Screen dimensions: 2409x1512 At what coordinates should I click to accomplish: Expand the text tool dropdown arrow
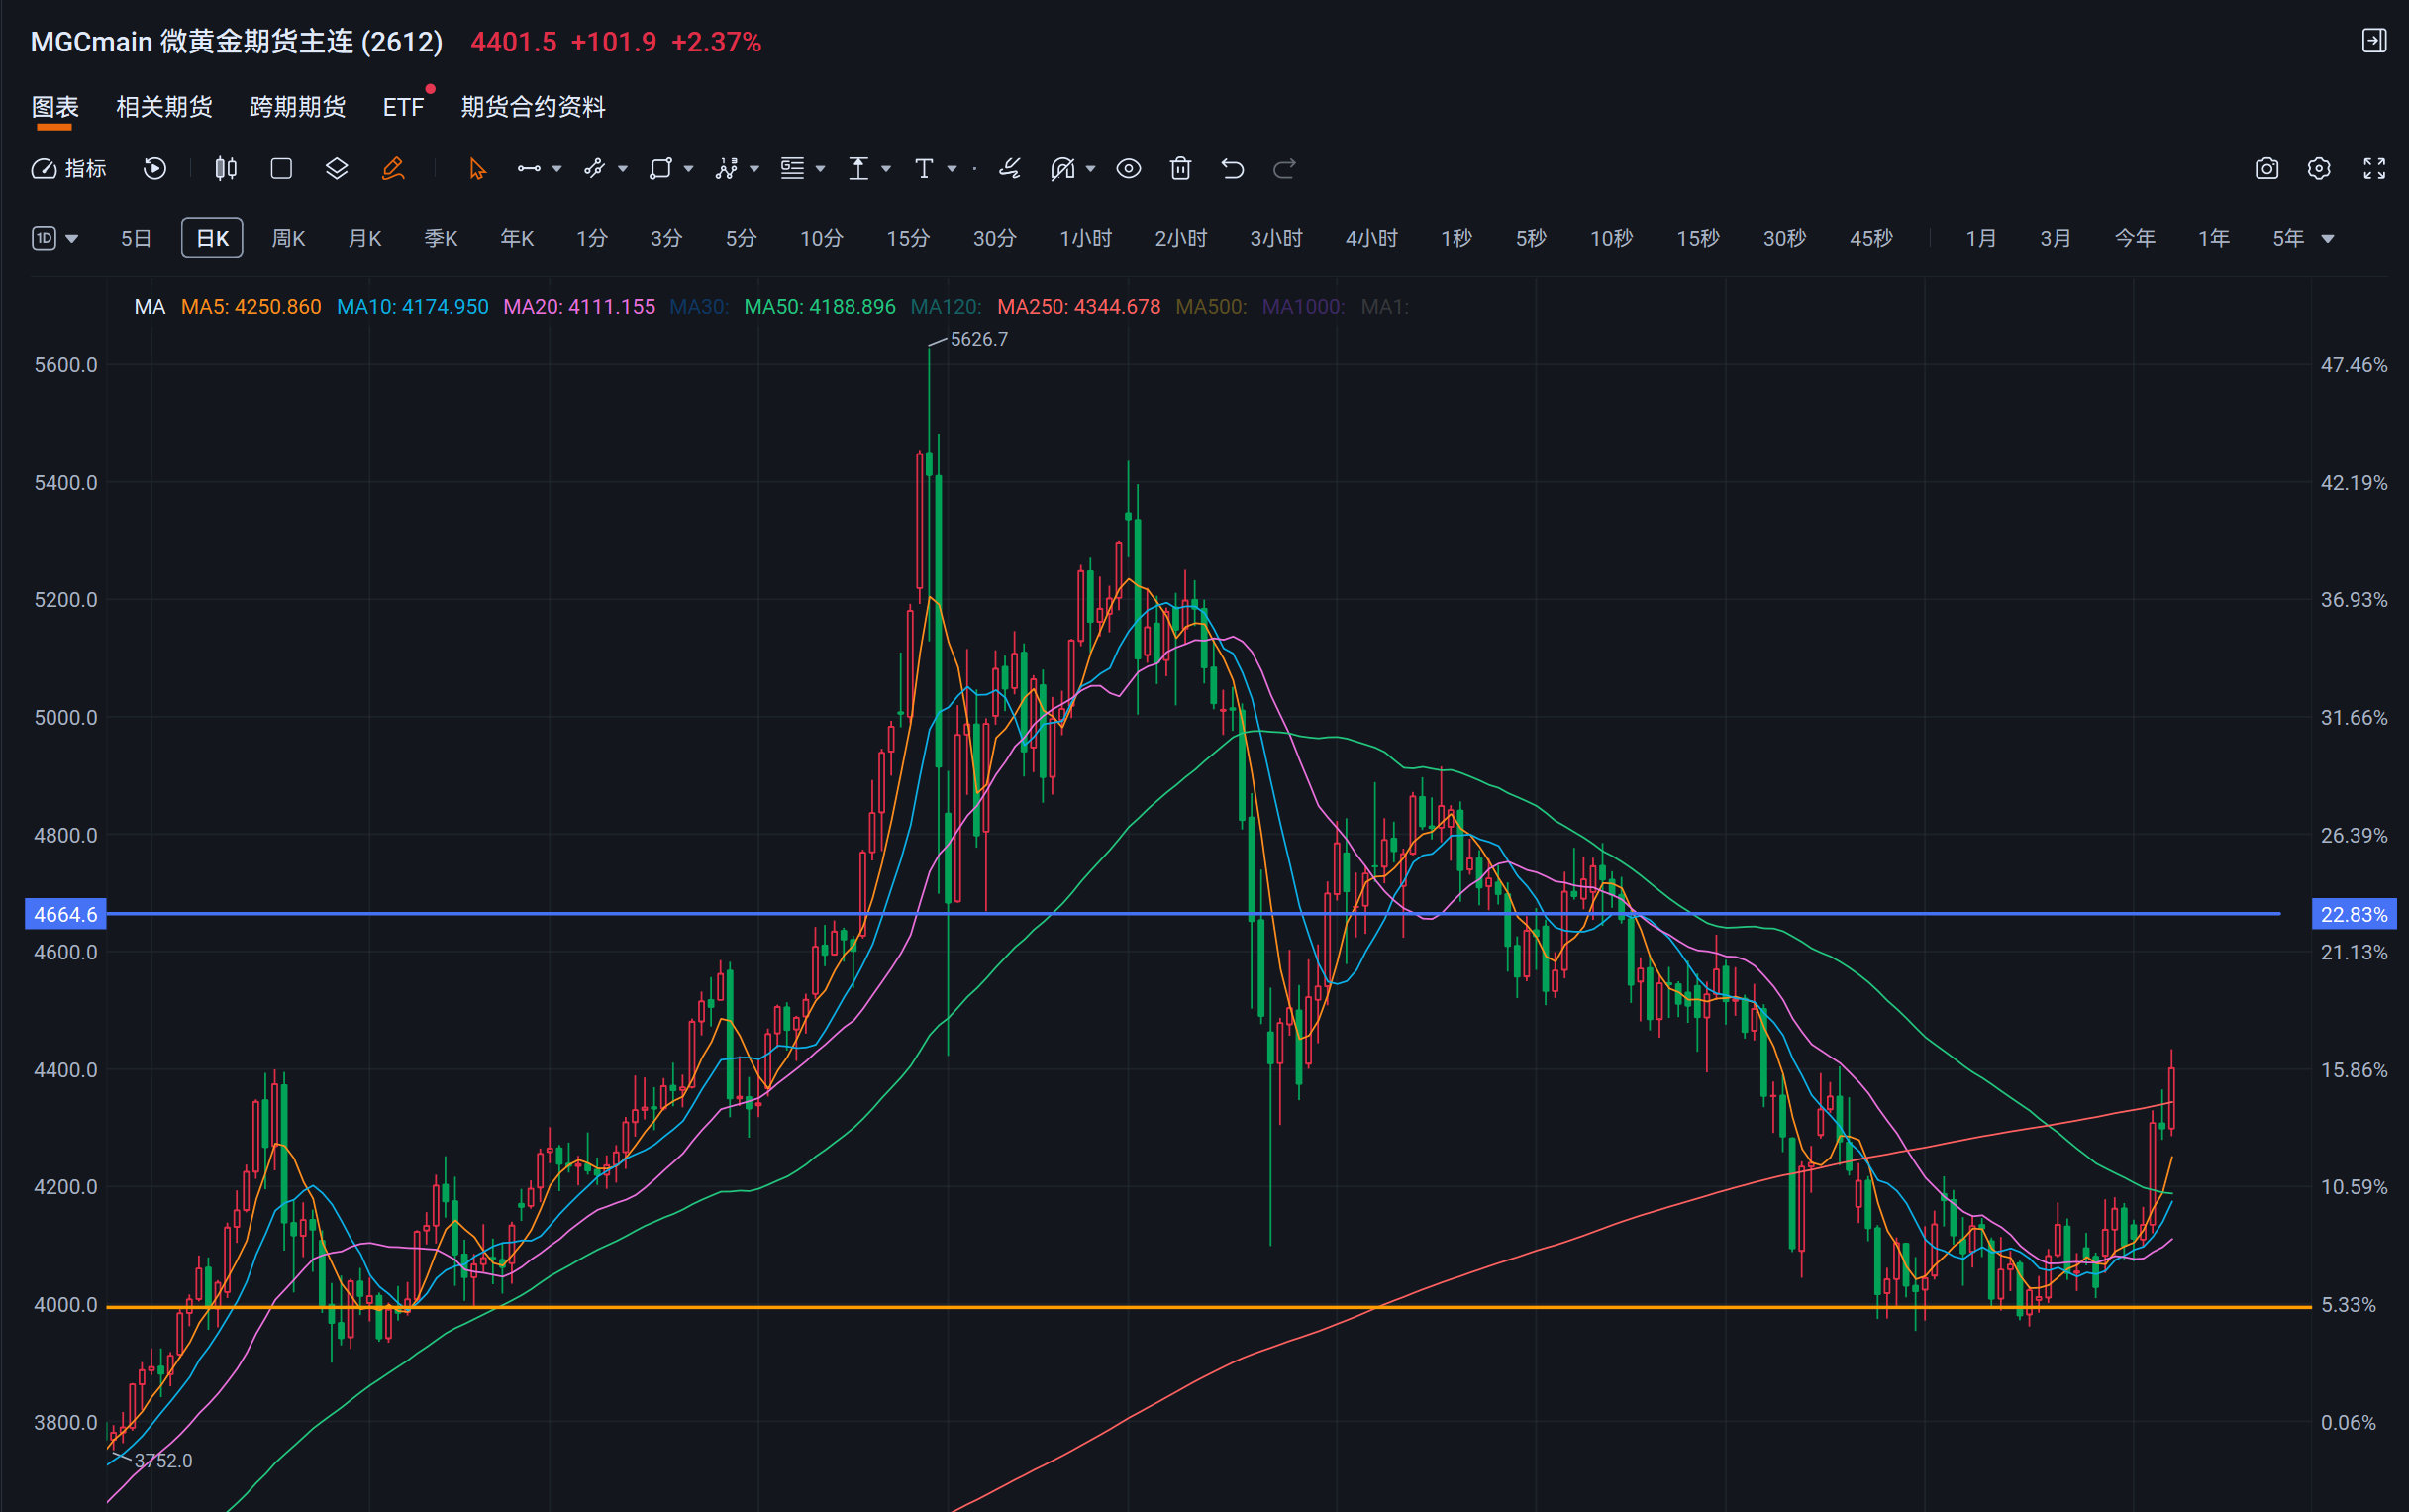coord(952,169)
